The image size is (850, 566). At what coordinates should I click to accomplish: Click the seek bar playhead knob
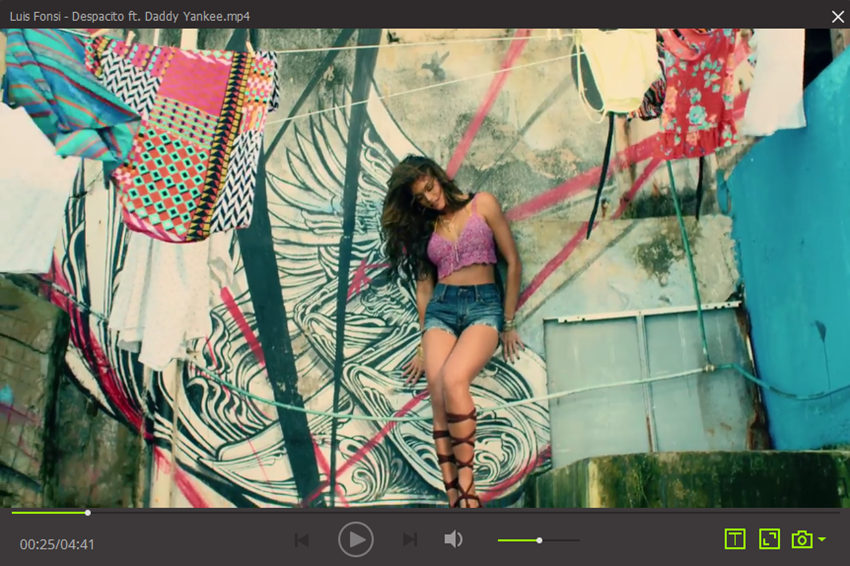(88, 513)
